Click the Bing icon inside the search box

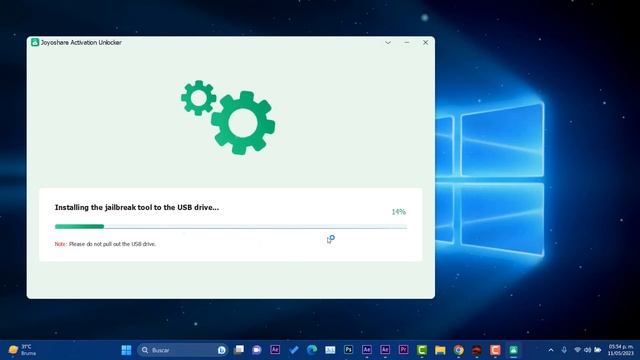222,350
